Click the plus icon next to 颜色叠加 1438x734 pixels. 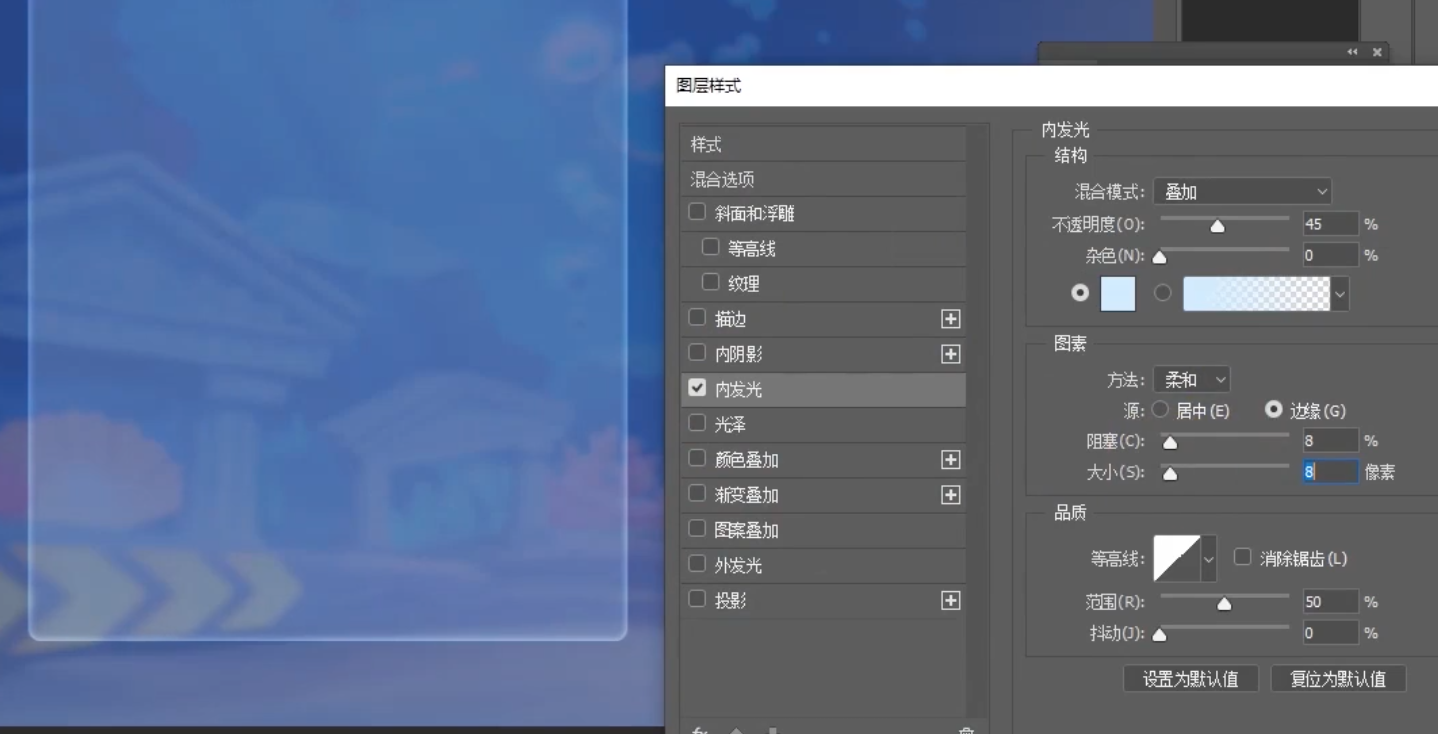[x=950, y=460]
